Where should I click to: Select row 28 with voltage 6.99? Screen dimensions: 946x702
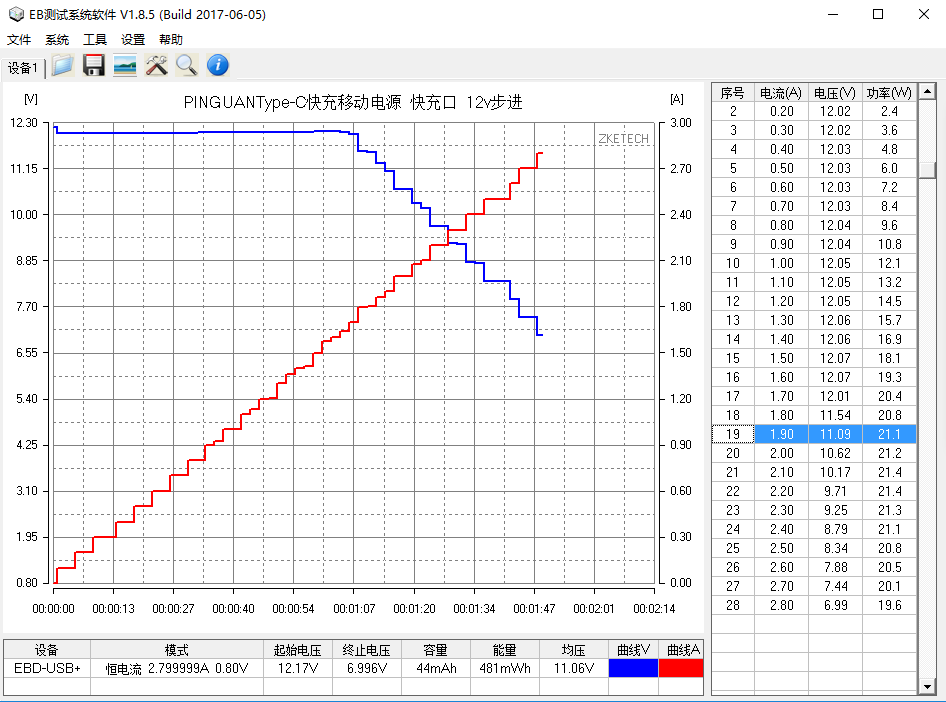pos(814,606)
